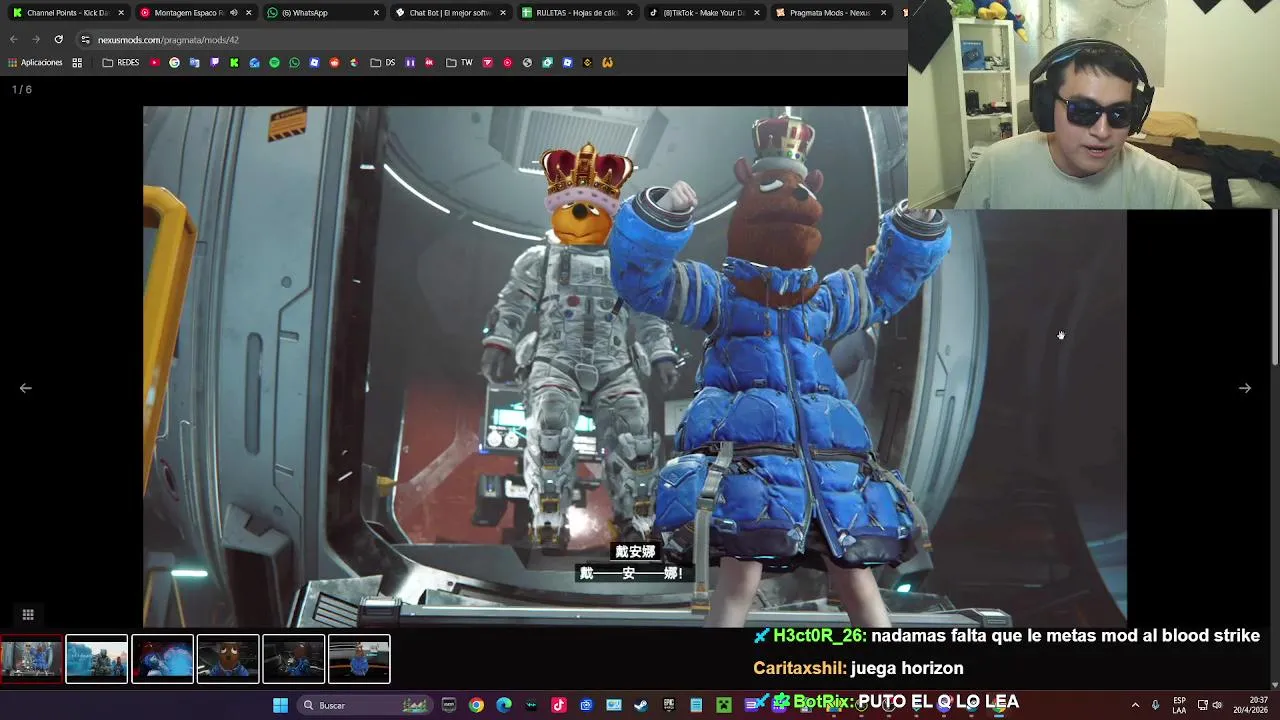Close the Chat Bot tab
This screenshot has height=720, width=1280.
pos(502,13)
